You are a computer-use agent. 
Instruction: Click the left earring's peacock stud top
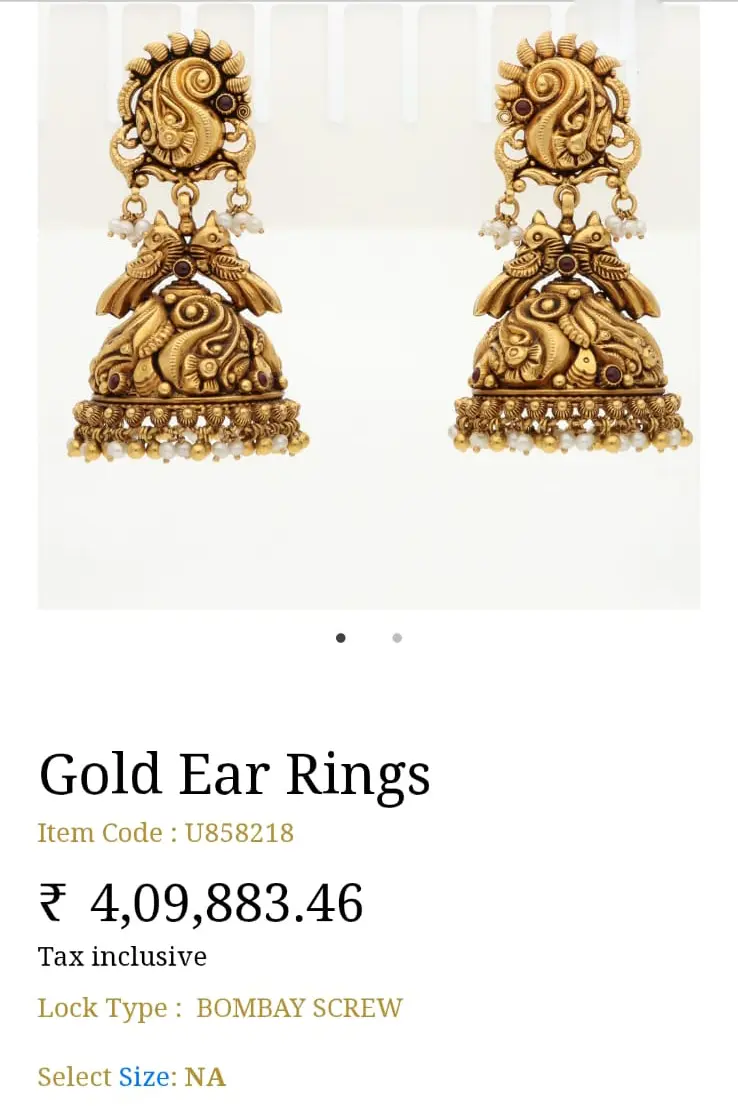point(182,106)
